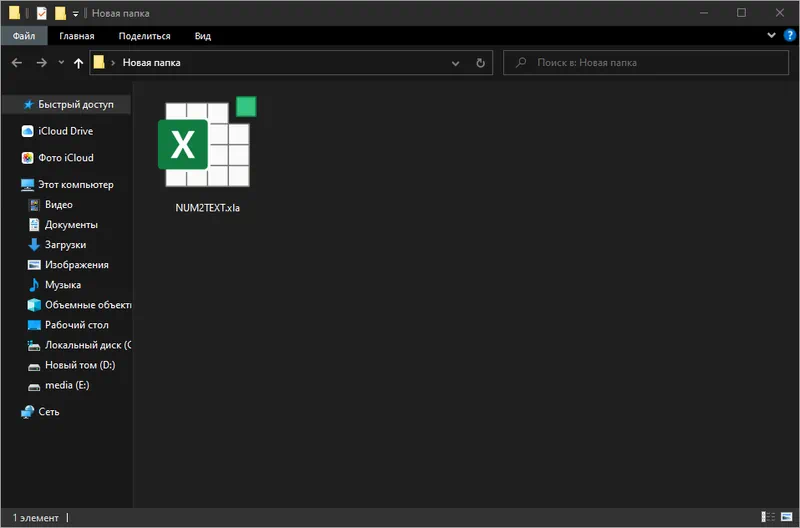
Task: Click New Folder quick access toolbar icon
Action: (60, 13)
